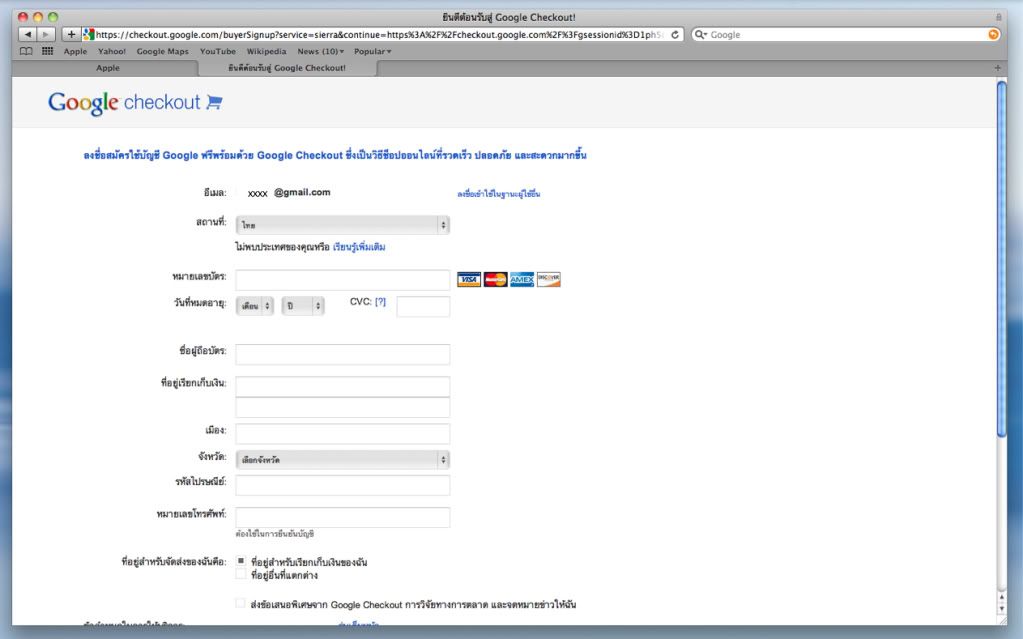Viewport: 1023px width, 639px height.
Task: Open the YouTube bookmark
Action: [218, 51]
